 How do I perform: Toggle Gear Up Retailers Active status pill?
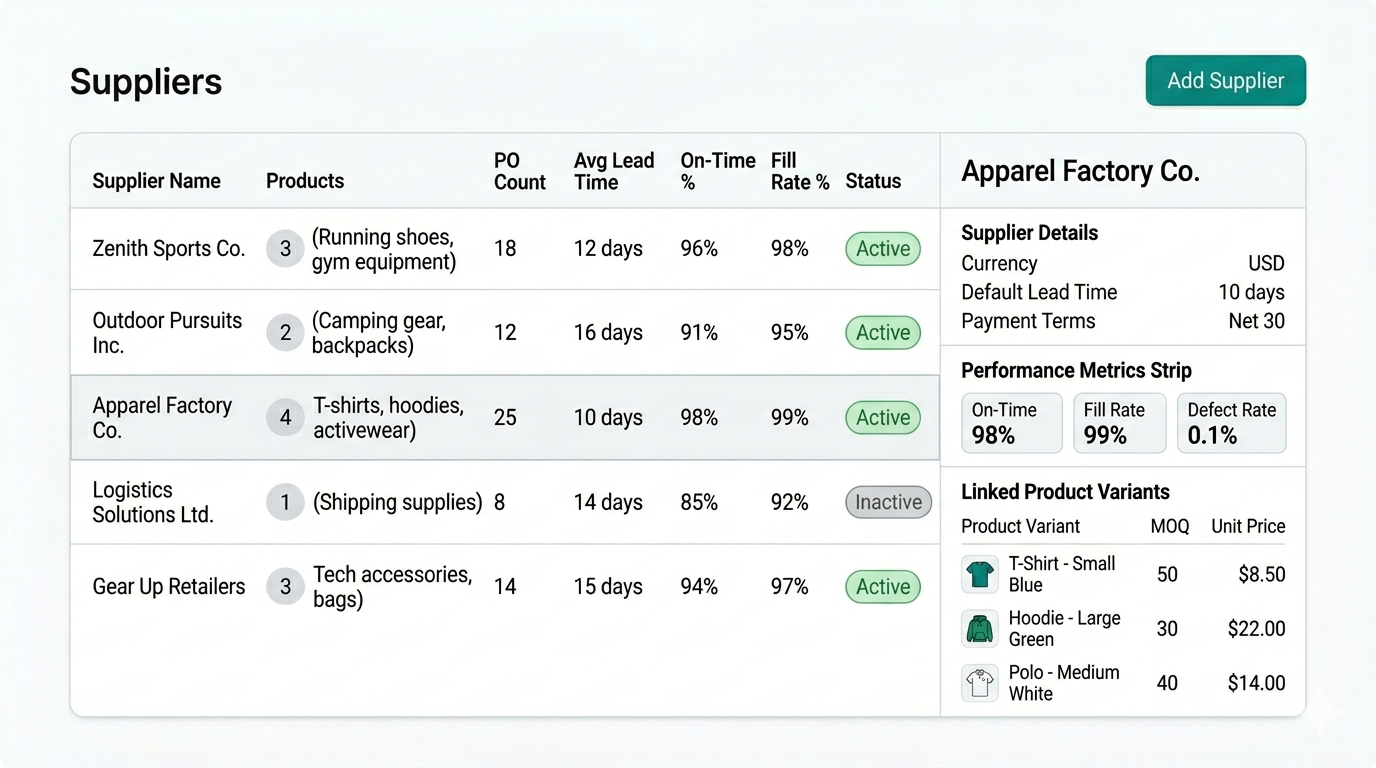(883, 587)
